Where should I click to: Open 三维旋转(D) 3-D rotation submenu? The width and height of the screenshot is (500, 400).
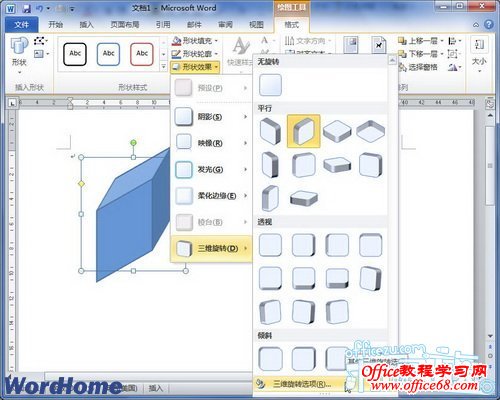tap(211, 248)
